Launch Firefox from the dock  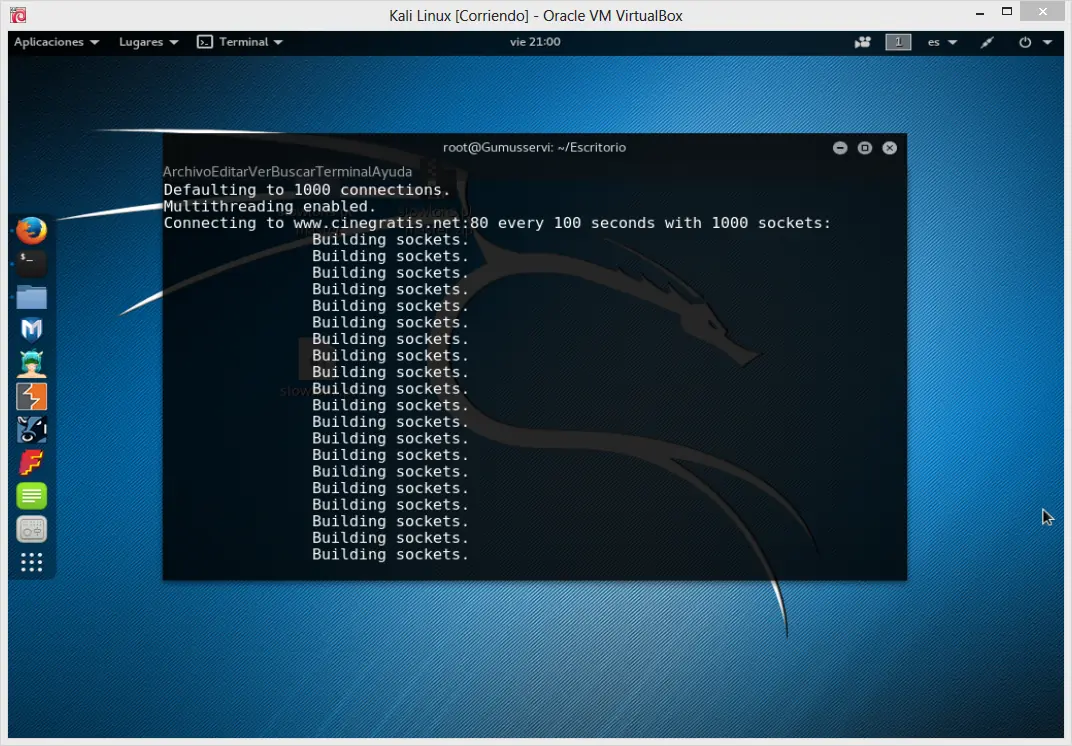(31, 231)
